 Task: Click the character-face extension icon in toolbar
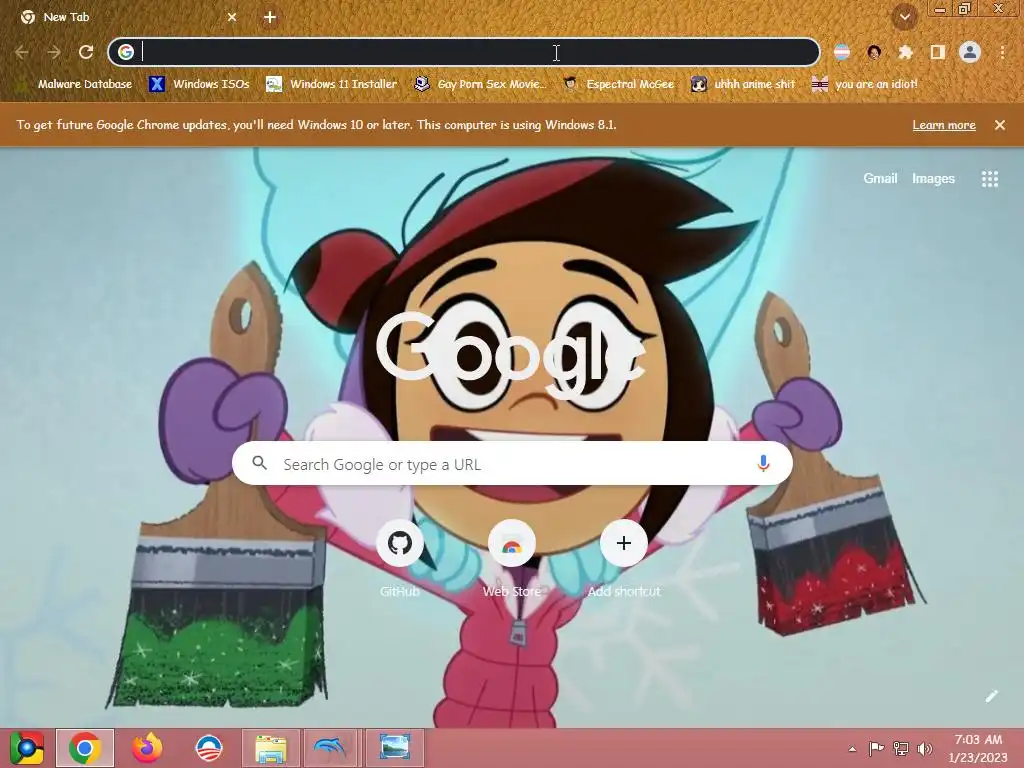(874, 52)
